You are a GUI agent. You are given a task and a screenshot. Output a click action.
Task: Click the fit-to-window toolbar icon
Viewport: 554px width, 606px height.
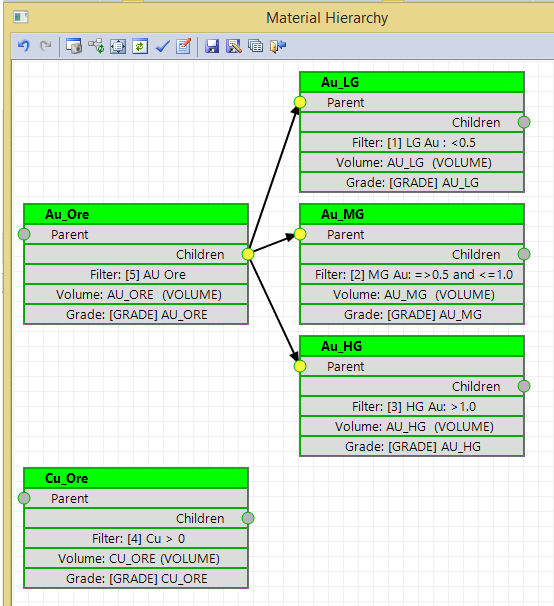point(118,46)
